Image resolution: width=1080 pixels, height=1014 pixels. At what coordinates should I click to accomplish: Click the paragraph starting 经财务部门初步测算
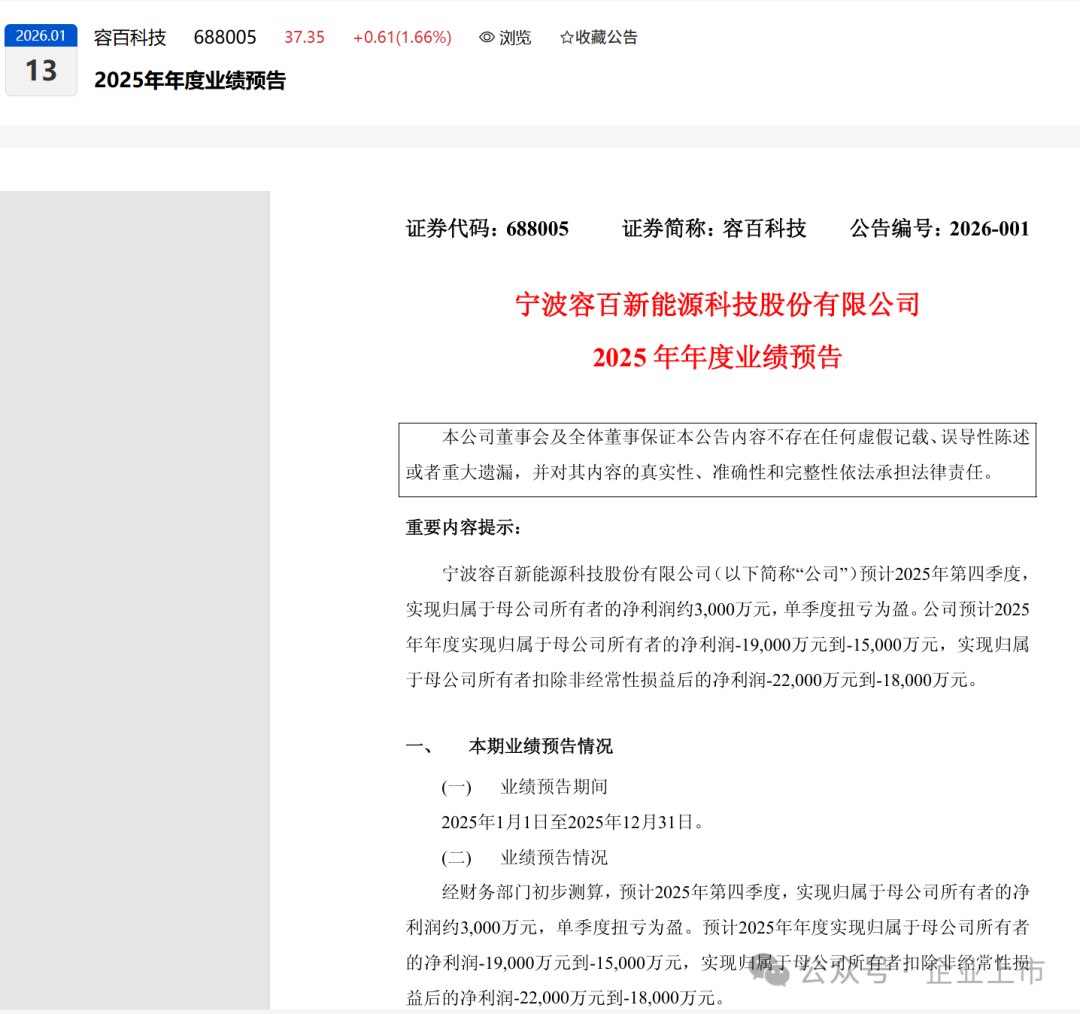point(717,945)
